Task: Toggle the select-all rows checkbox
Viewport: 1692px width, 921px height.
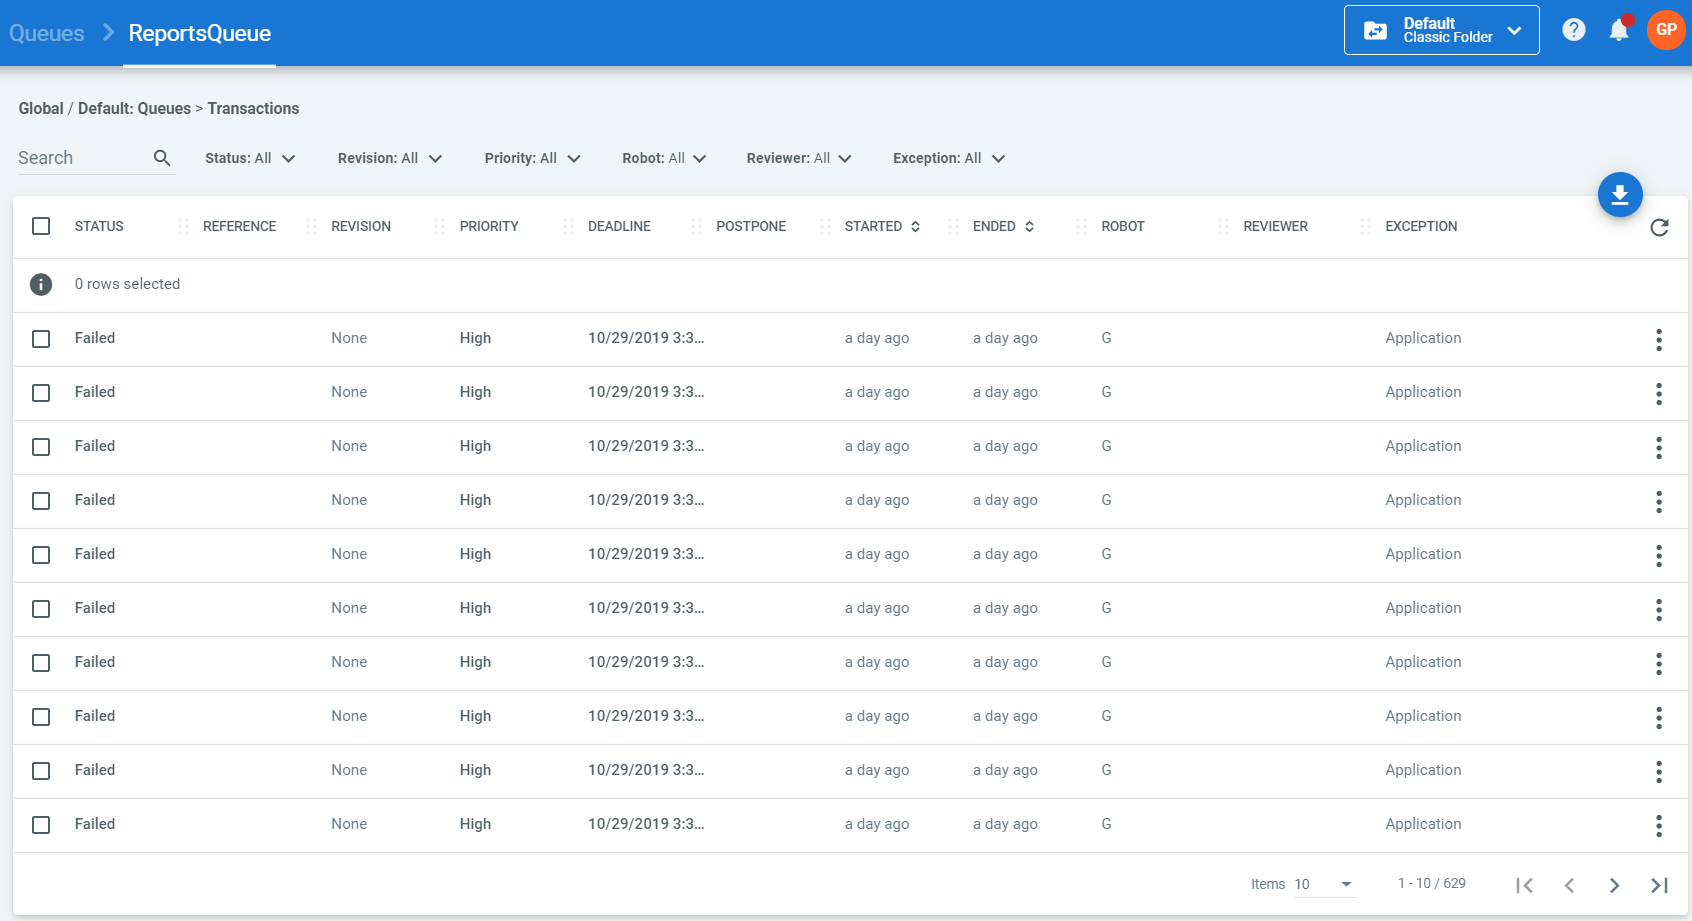Action: coord(41,226)
